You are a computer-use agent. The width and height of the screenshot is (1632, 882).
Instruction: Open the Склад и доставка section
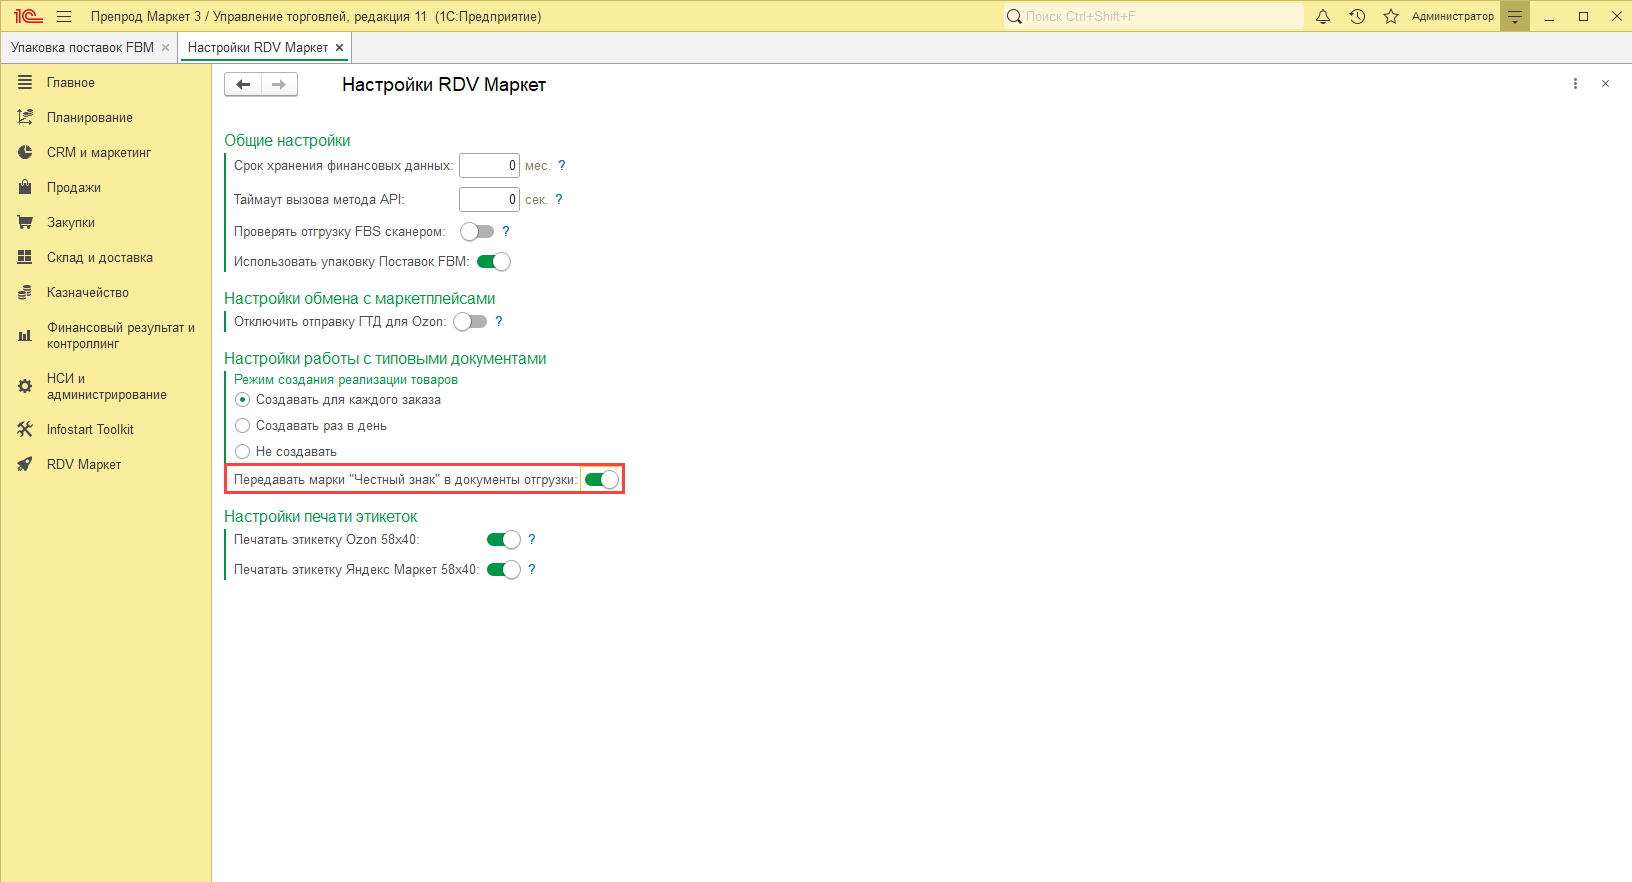coord(100,257)
